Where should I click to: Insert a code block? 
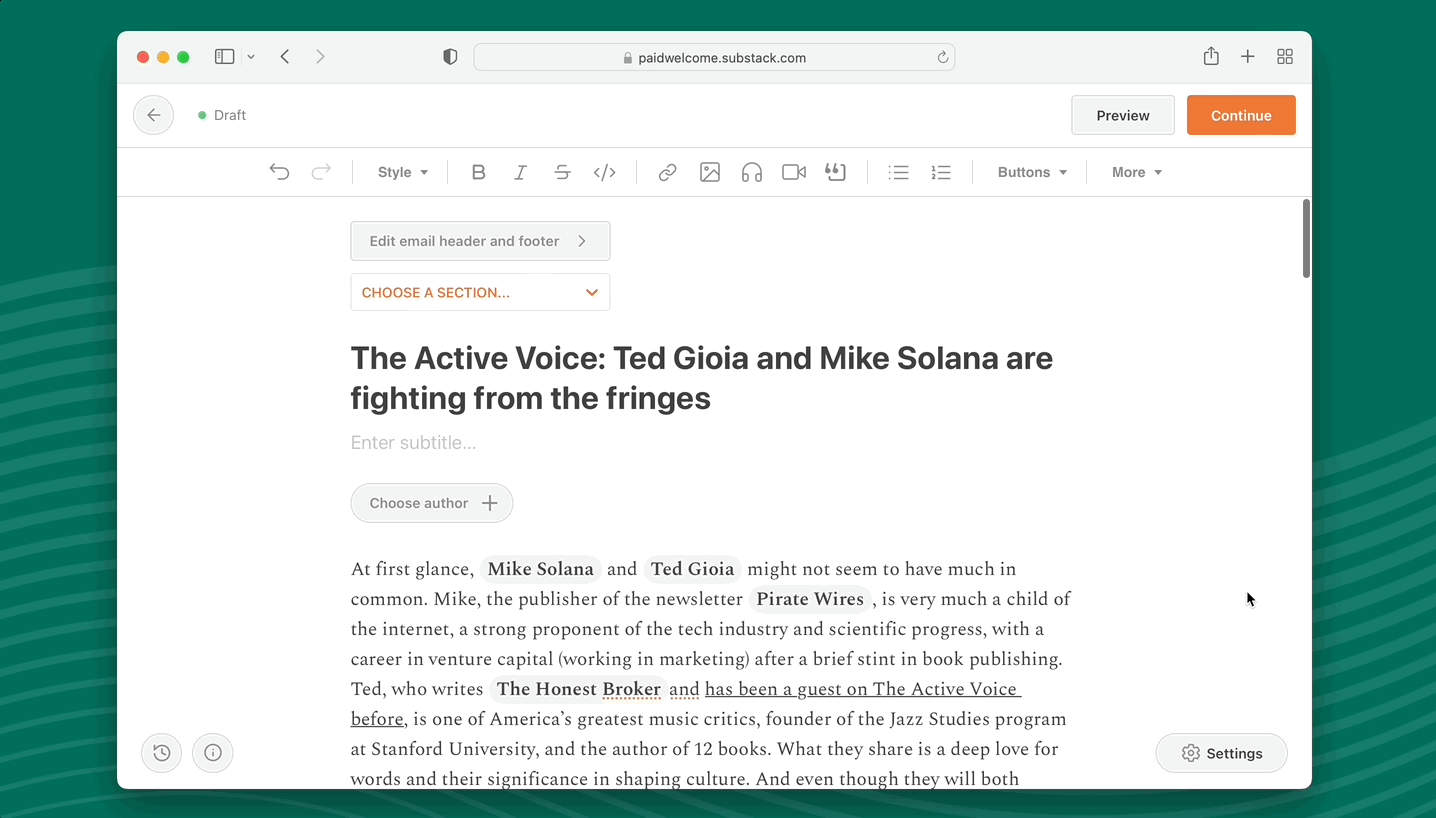604,172
